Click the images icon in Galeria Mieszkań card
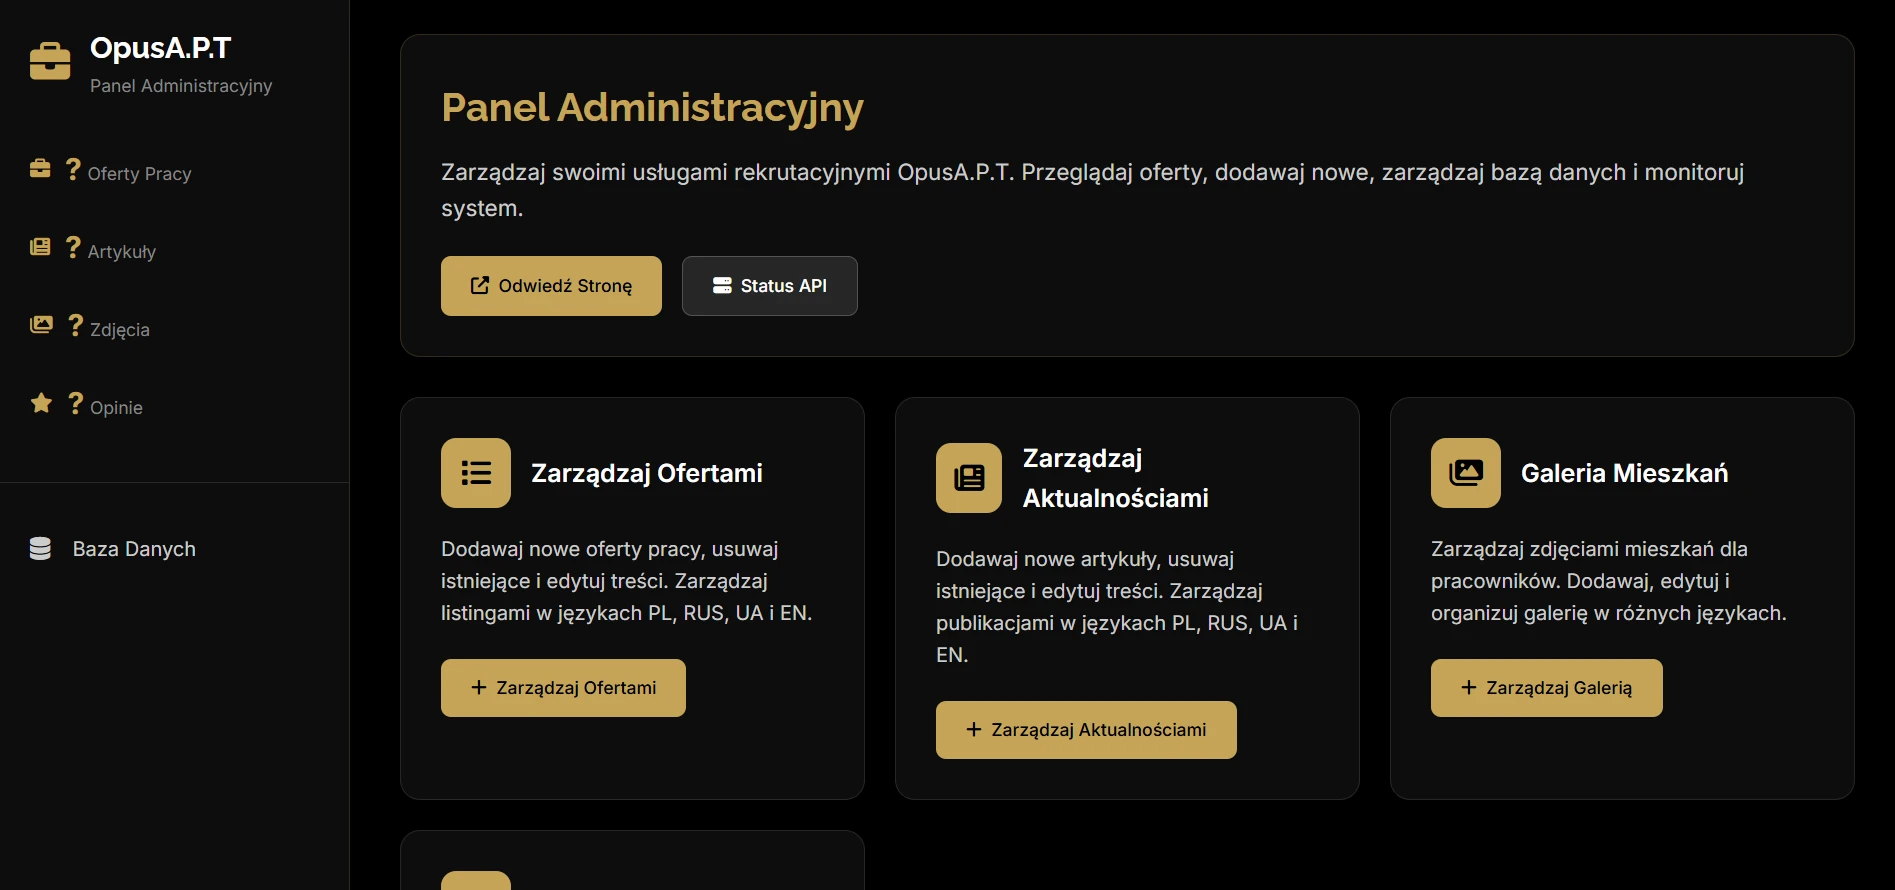Screen dimensions: 1895x890 [x=1466, y=473]
